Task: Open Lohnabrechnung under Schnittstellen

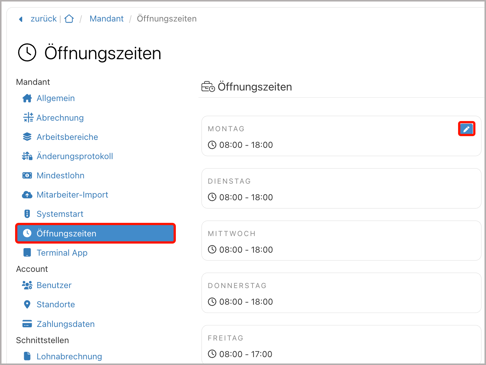Action: tap(69, 356)
